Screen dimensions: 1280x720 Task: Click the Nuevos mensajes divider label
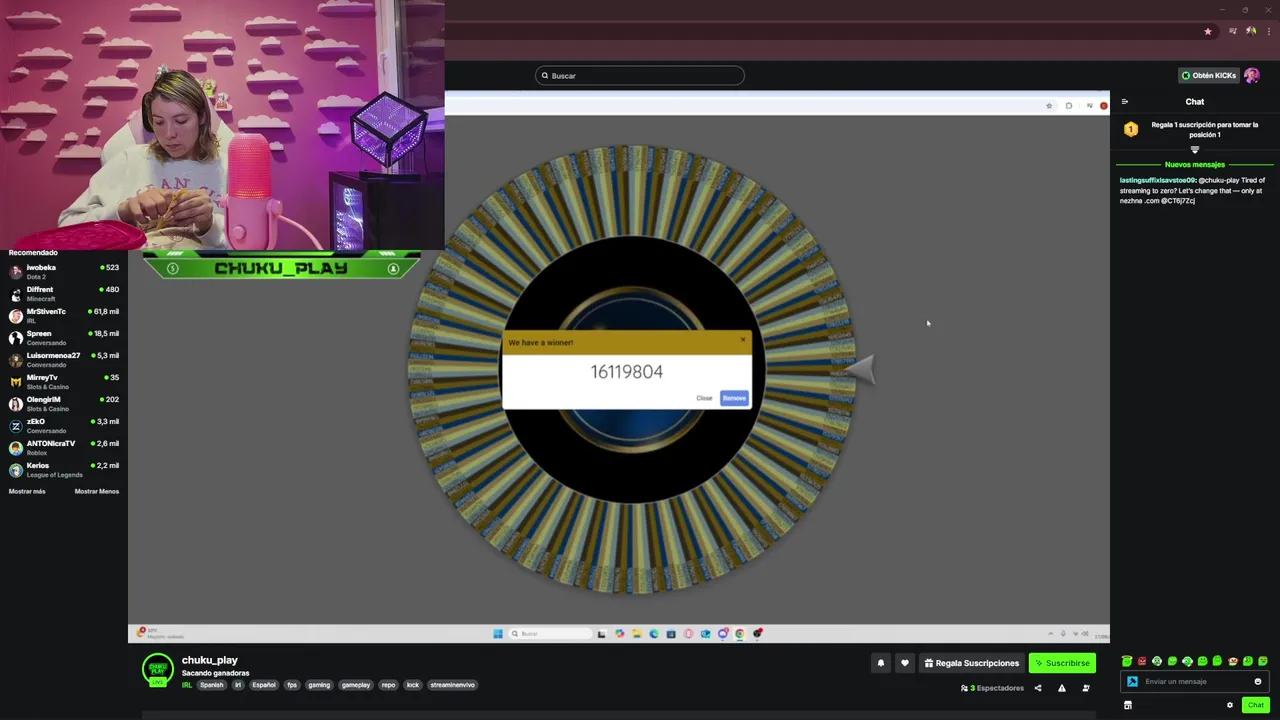pos(1195,165)
